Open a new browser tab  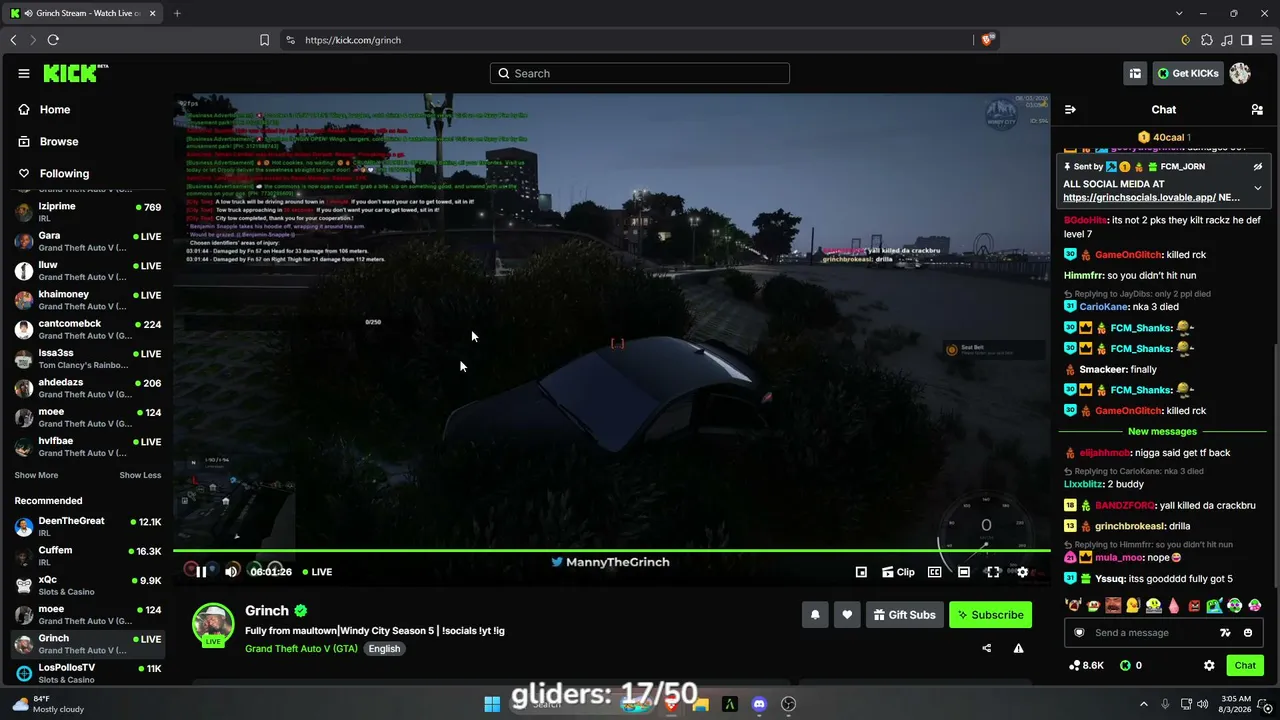pos(177,13)
